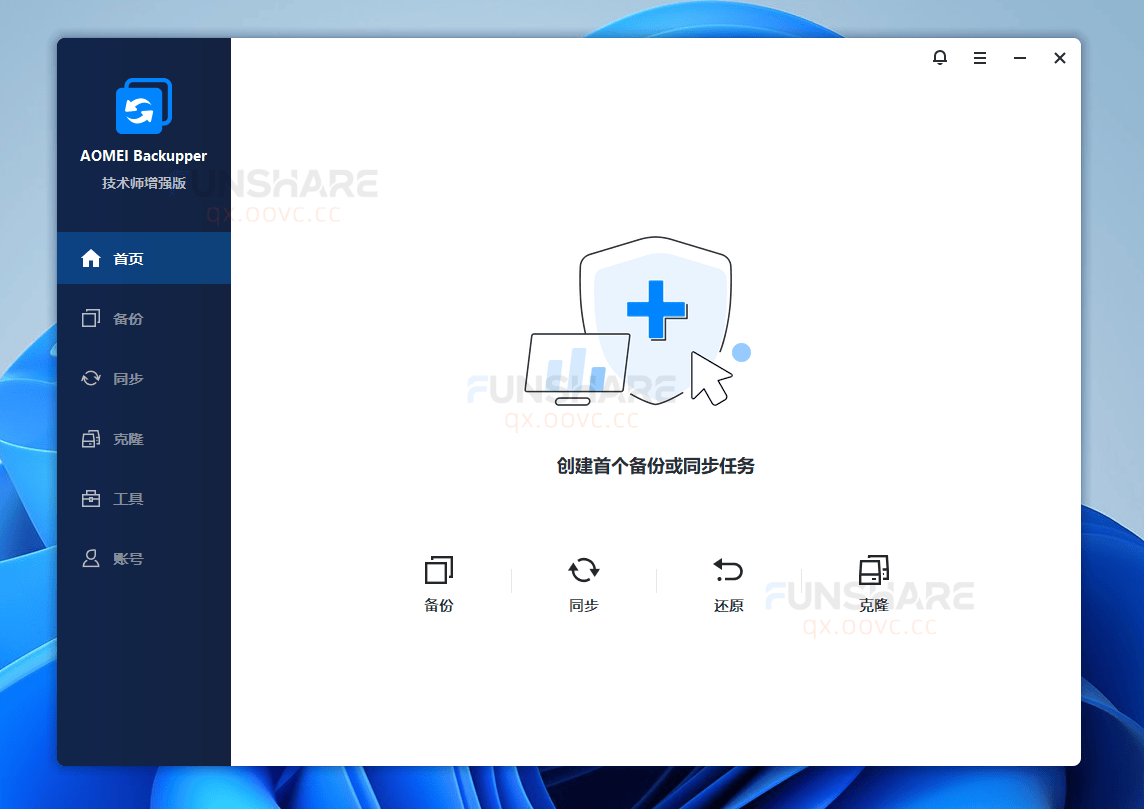
Task: Select the 克隆 clone icon in sidebar
Action: pos(91,439)
